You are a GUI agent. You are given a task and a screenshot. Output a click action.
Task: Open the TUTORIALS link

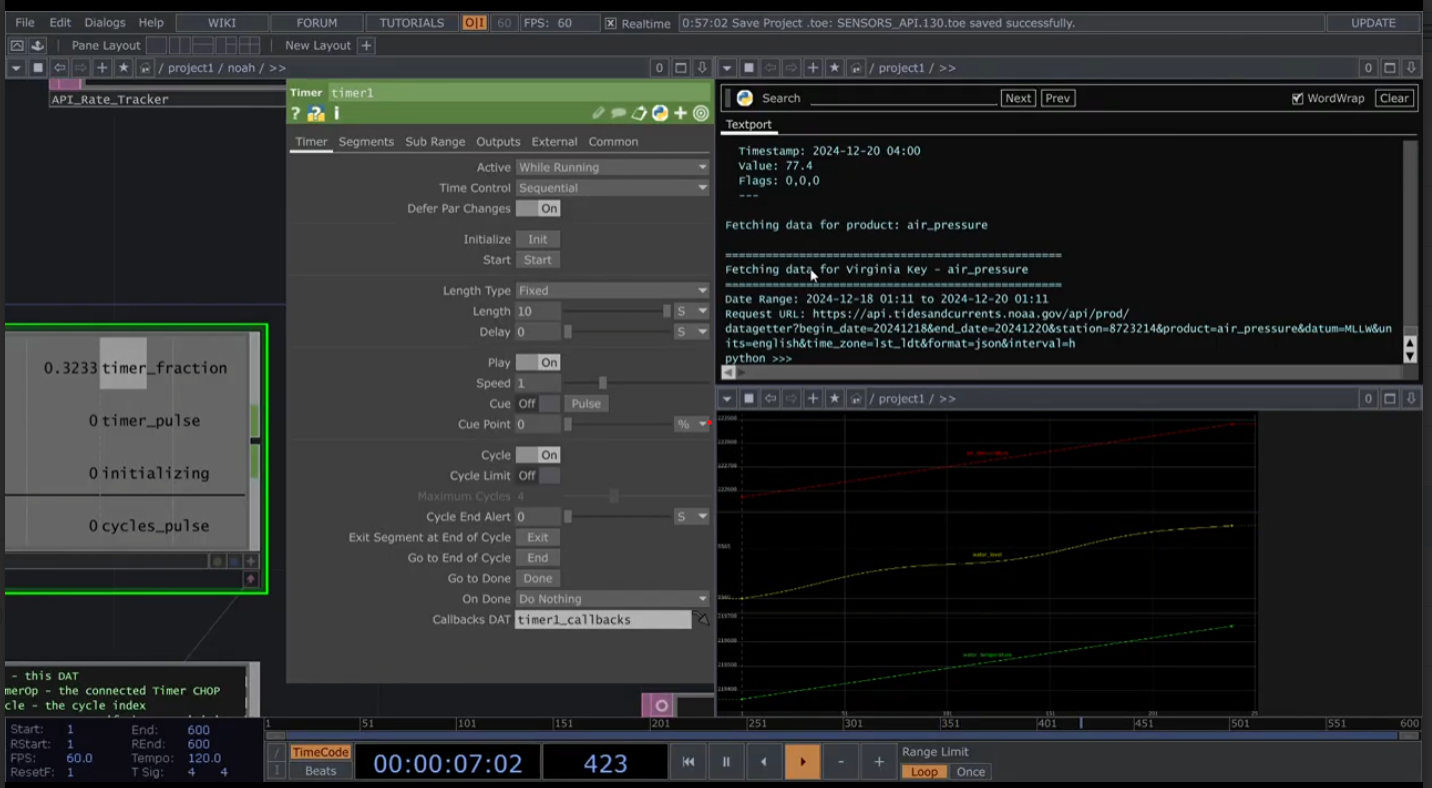[x=411, y=22]
